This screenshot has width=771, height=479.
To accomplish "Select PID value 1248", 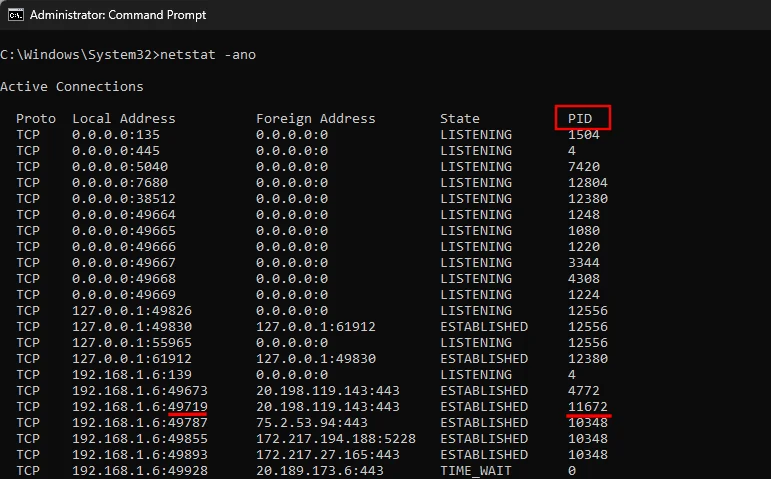I will click(x=584, y=214).
